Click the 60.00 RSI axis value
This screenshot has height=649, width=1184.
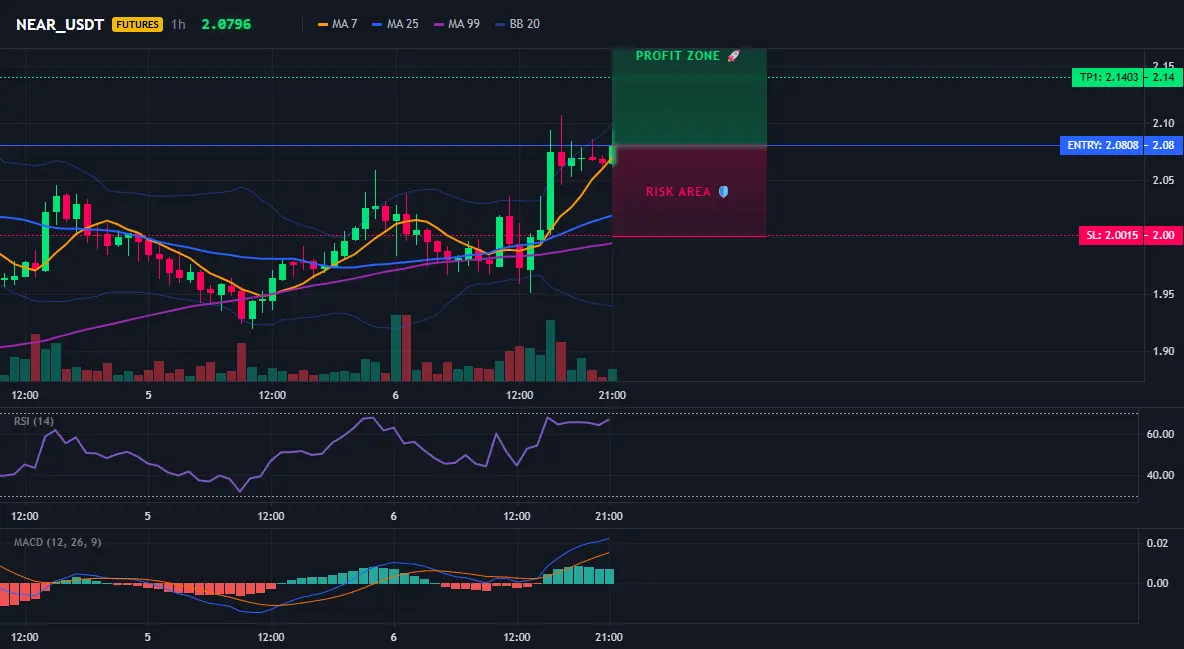click(x=1160, y=434)
